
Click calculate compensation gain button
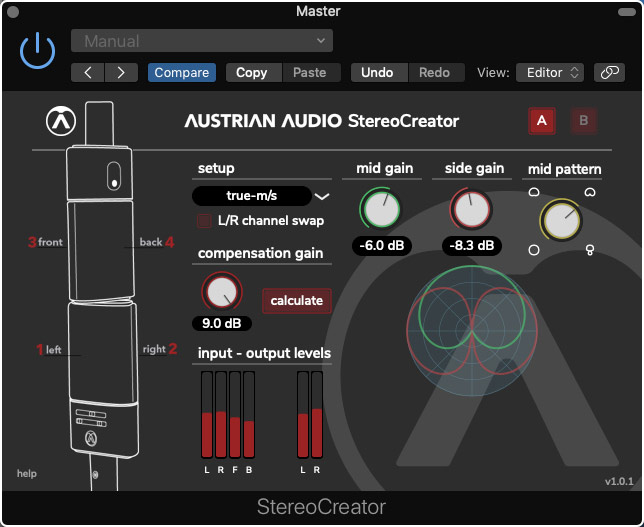[297, 301]
